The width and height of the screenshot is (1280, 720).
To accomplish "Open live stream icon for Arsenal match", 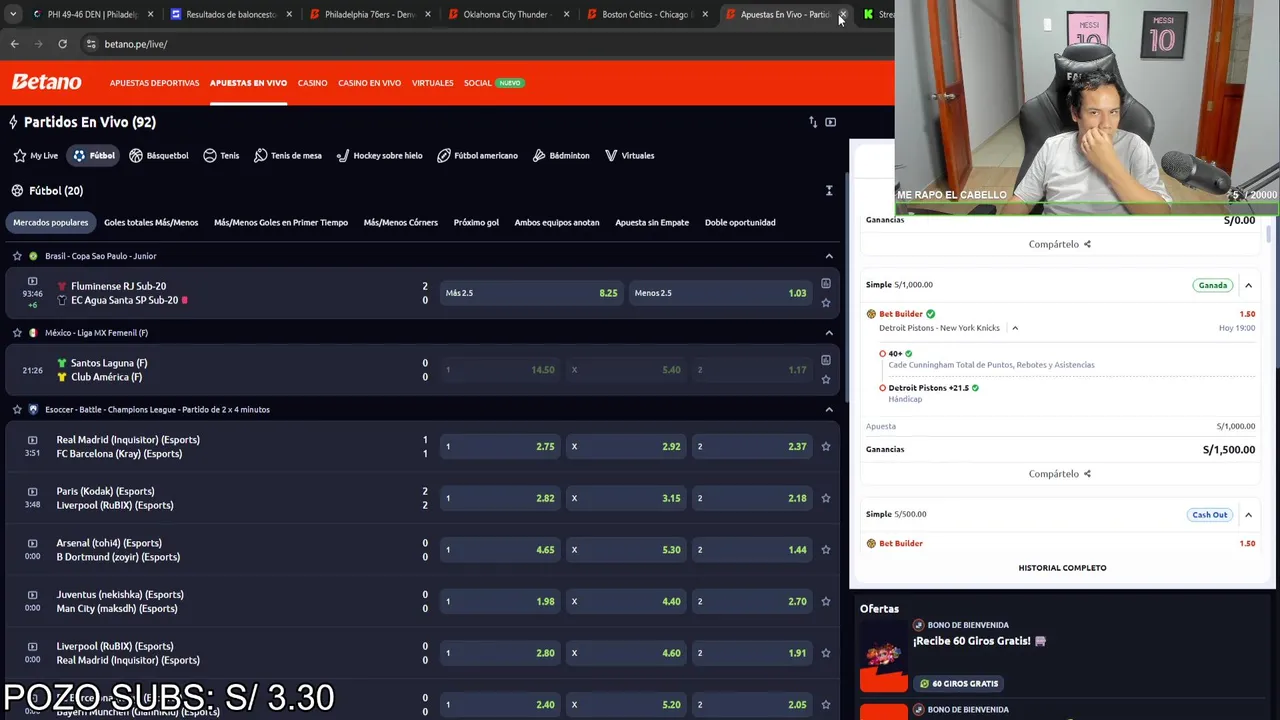I will tap(32, 543).
